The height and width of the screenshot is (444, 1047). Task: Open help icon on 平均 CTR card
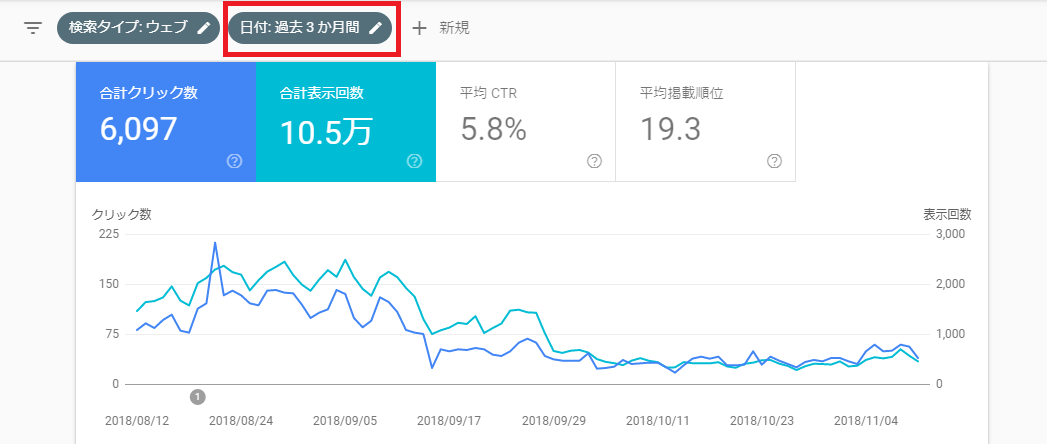pos(594,161)
